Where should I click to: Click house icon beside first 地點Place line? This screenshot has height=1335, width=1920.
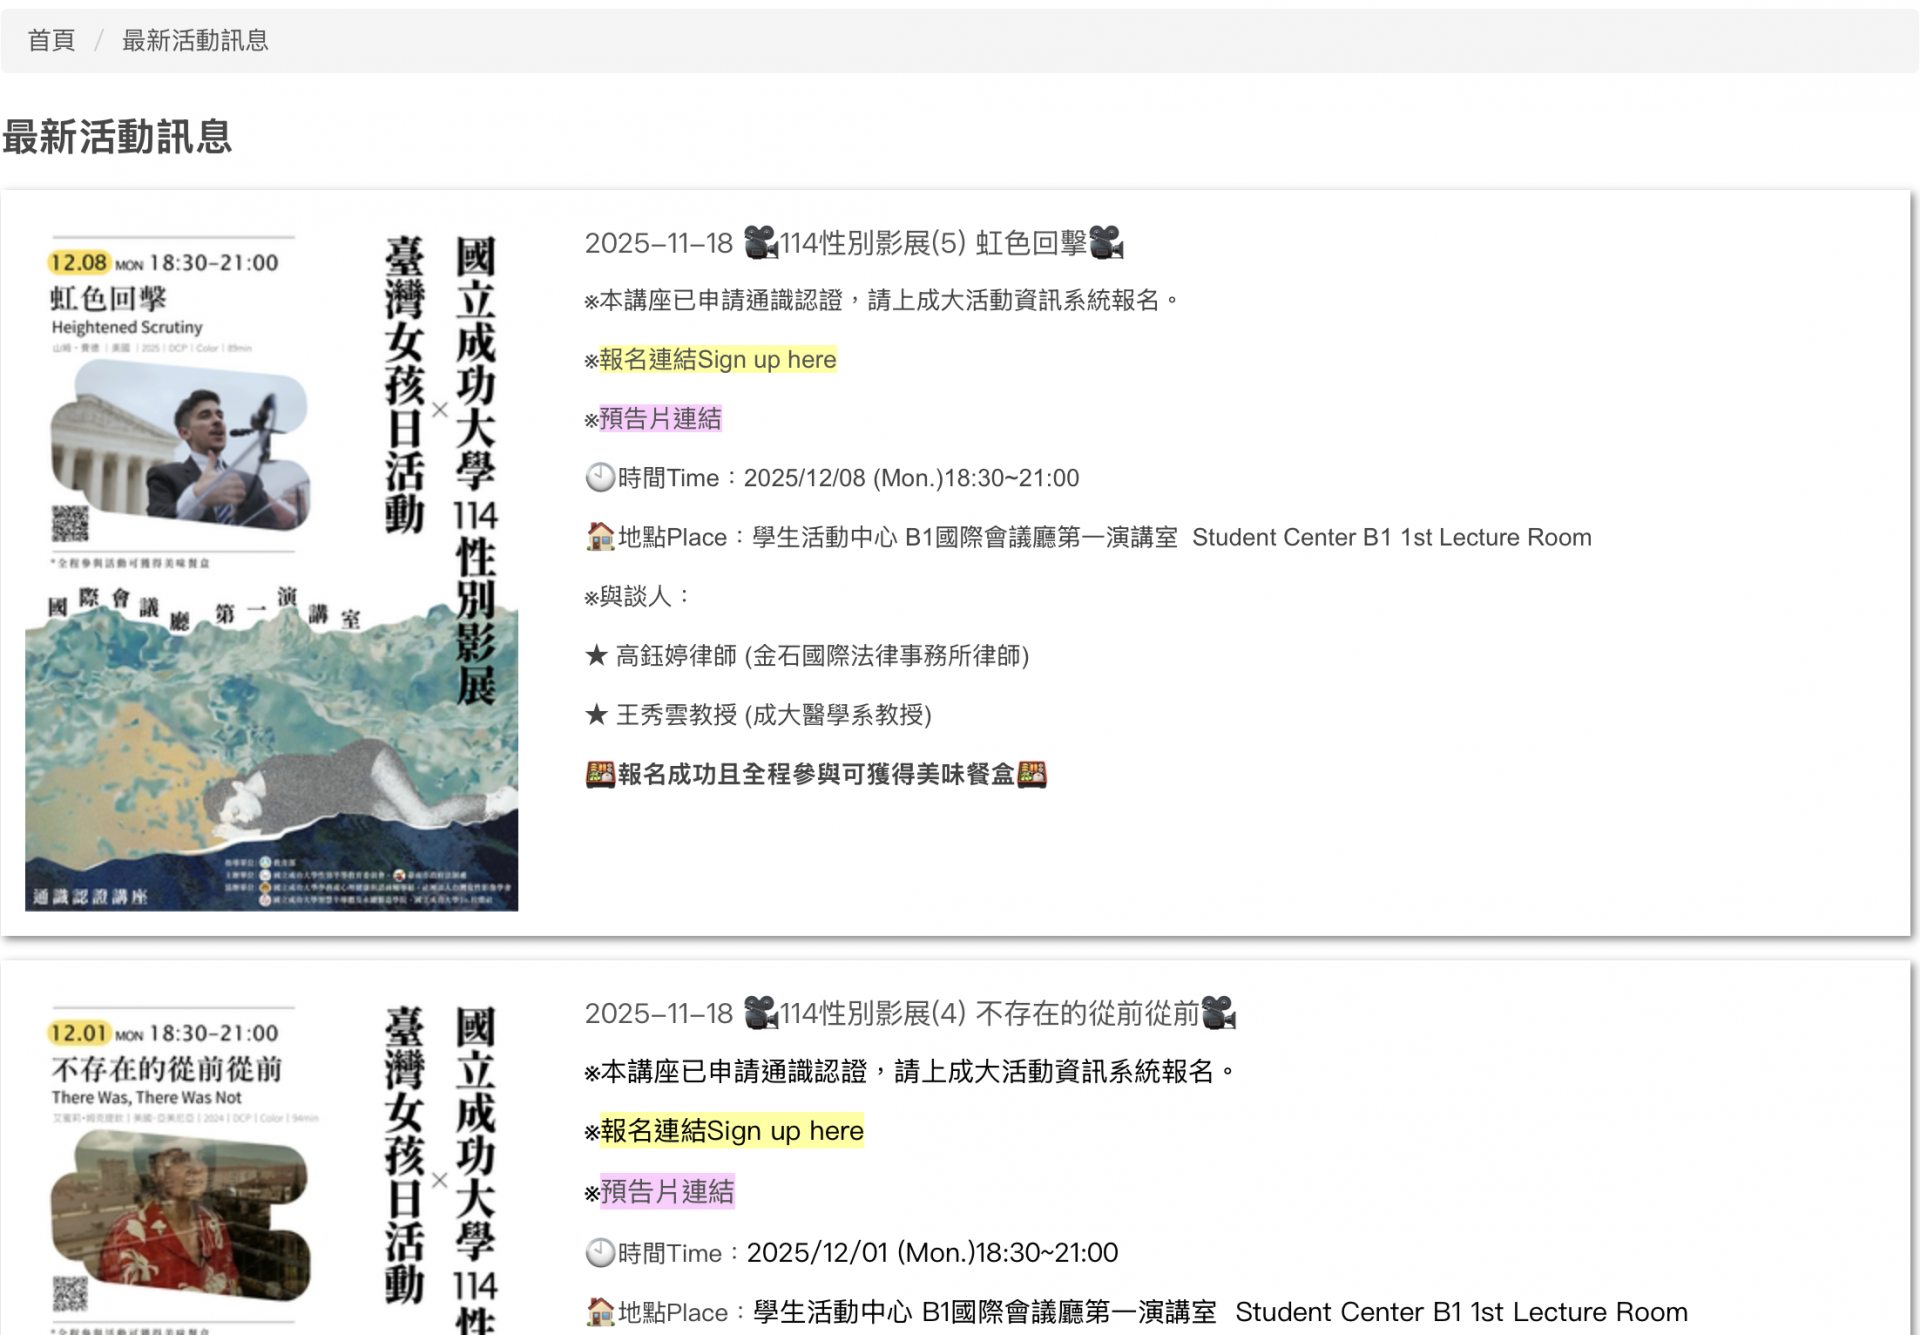[599, 537]
